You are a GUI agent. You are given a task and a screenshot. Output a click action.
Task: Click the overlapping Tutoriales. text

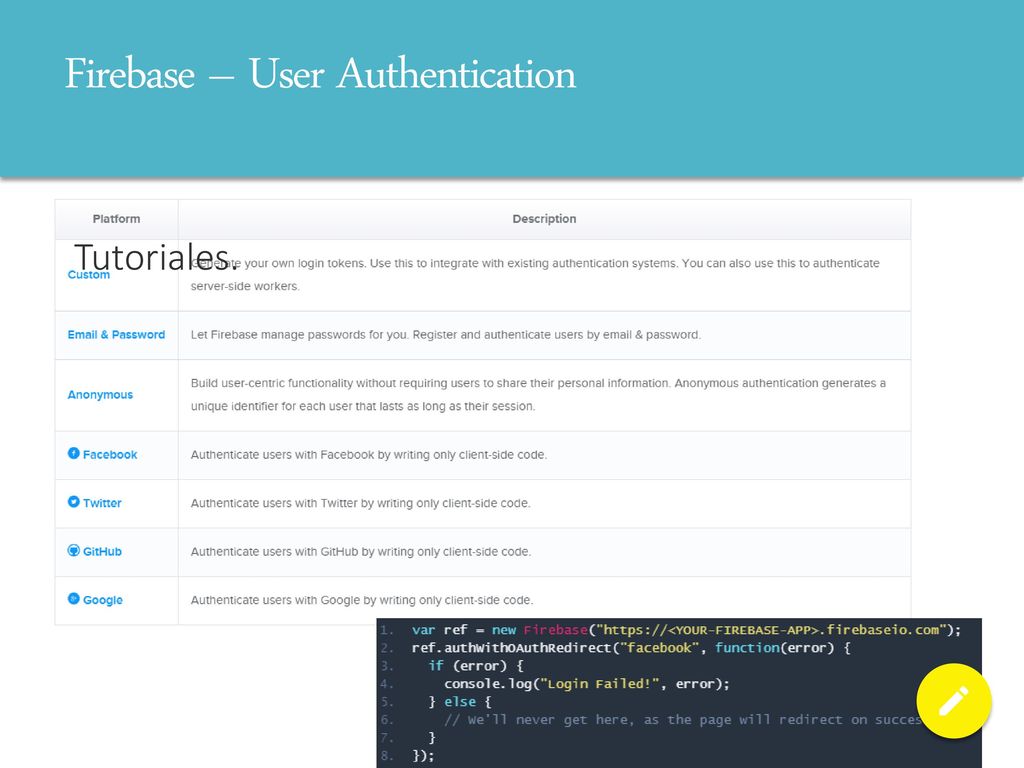(155, 257)
